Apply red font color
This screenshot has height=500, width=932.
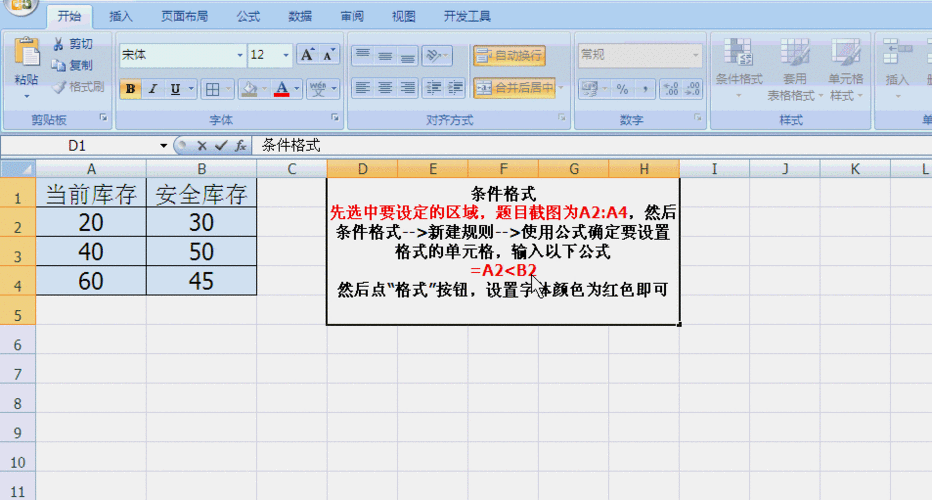(282, 89)
